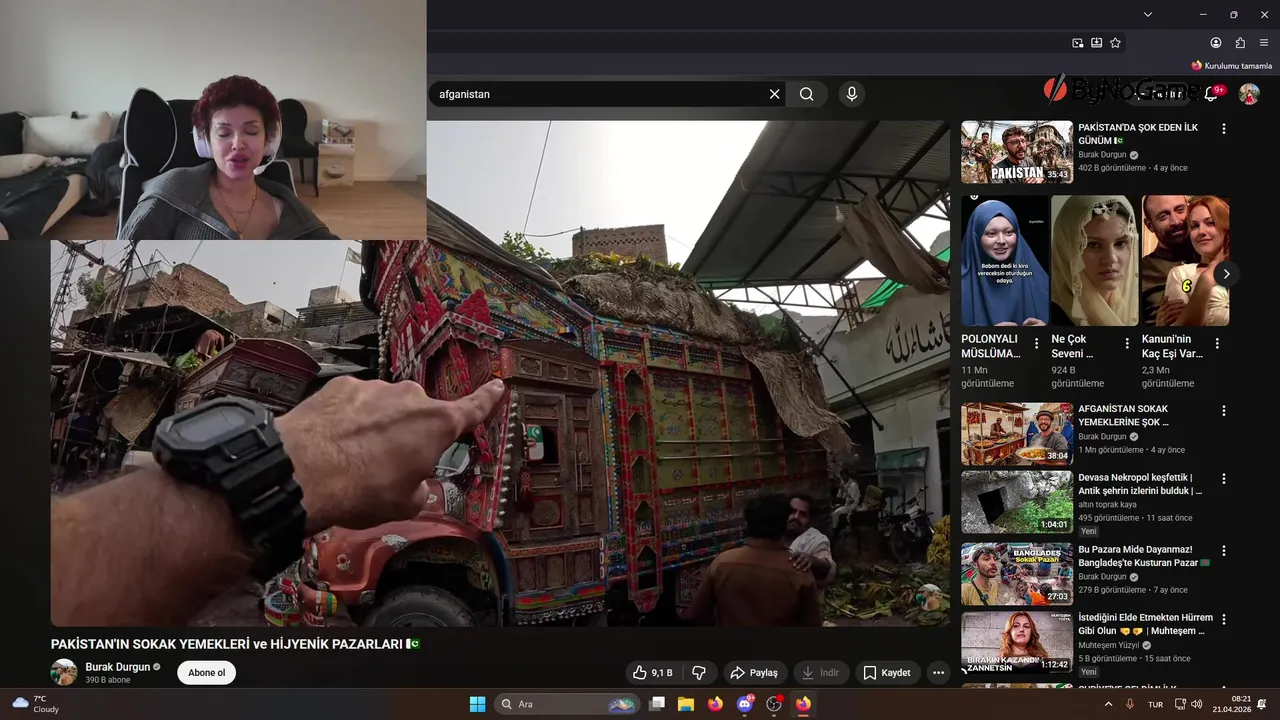Screen dimensions: 1280x720
Task: Open options menu of POLONYALI MÜSLÜMA... short
Action: tap(1037, 344)
